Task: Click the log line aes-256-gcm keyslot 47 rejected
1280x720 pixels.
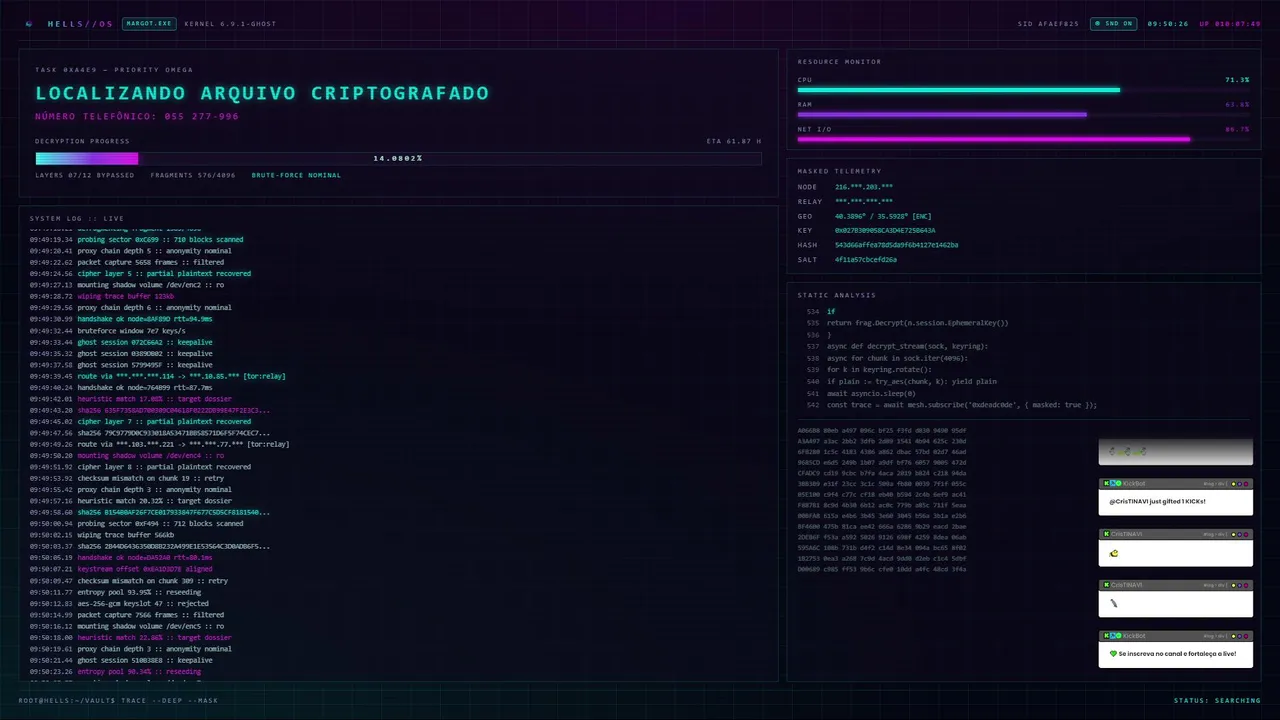Action: [x=119, y=603]
